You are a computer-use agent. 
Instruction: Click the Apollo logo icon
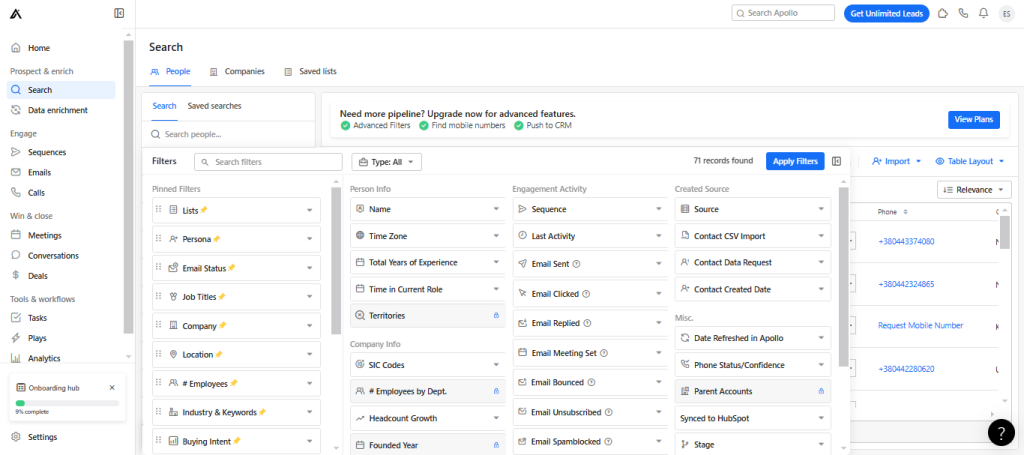click(16, 14)
